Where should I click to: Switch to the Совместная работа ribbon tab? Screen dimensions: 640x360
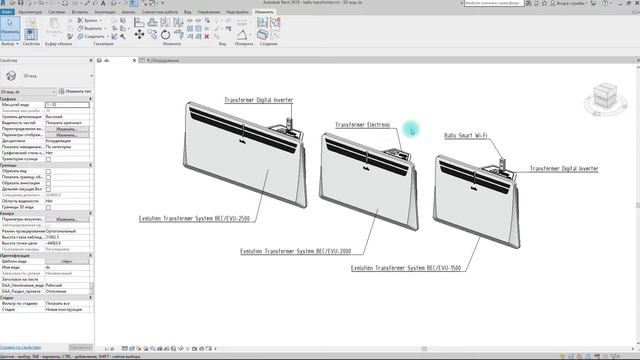pyautogui.click(x=160, y=12)
